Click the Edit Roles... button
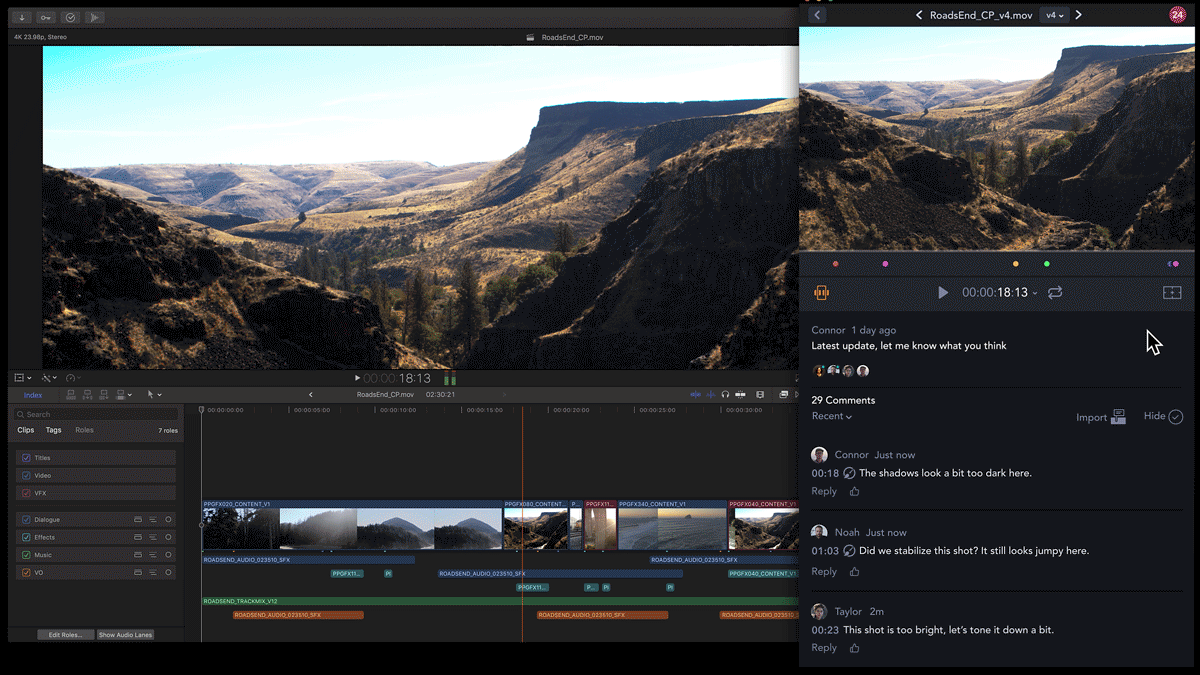Screen dimensions: 1200x675 (x=66, y=635)
